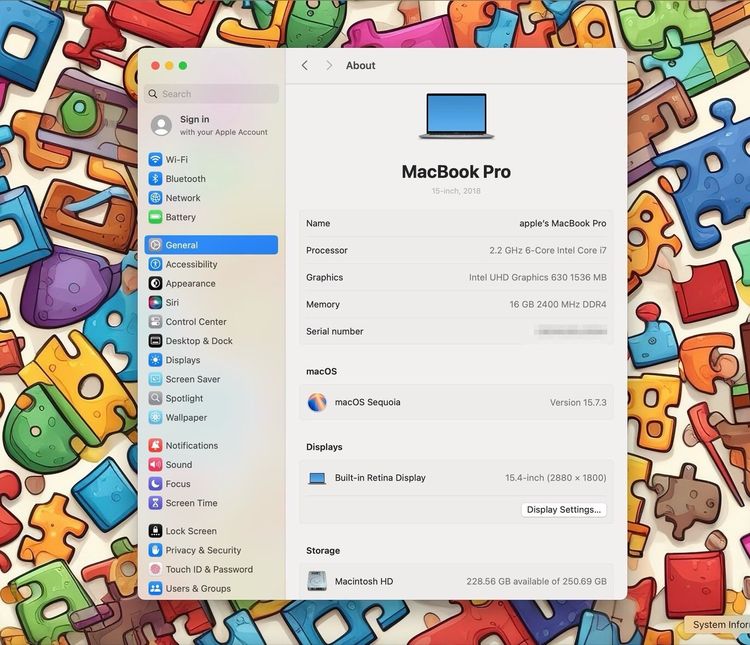Click the Bluetooth sidebar icon
This screenshot has height=645, width=750.
155,178
